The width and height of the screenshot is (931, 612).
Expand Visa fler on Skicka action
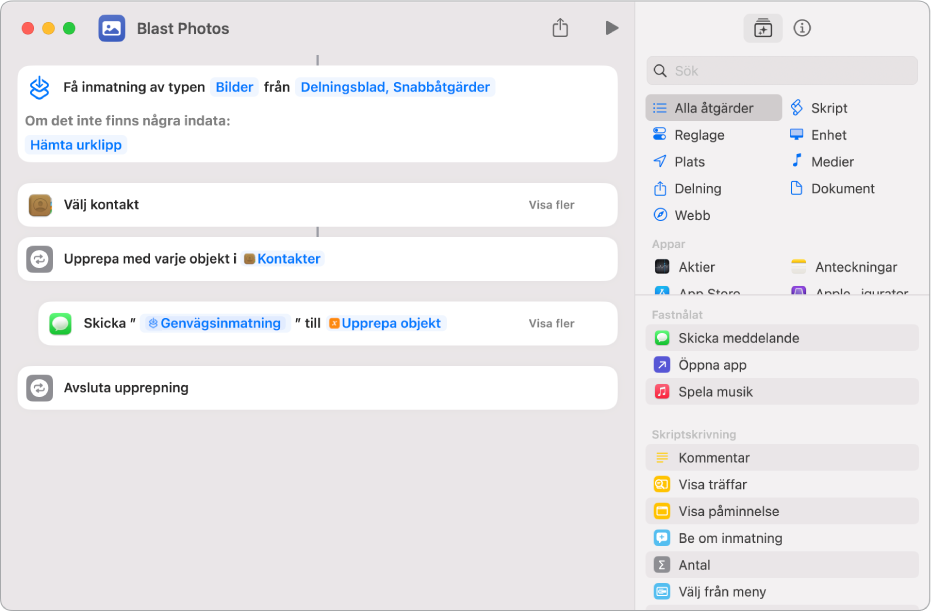[552, 324]
